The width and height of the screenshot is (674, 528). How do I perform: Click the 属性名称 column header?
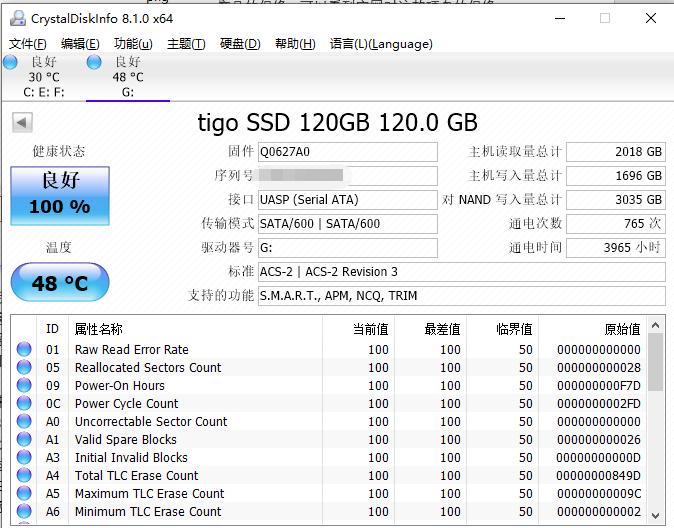(x=195, y=329)
